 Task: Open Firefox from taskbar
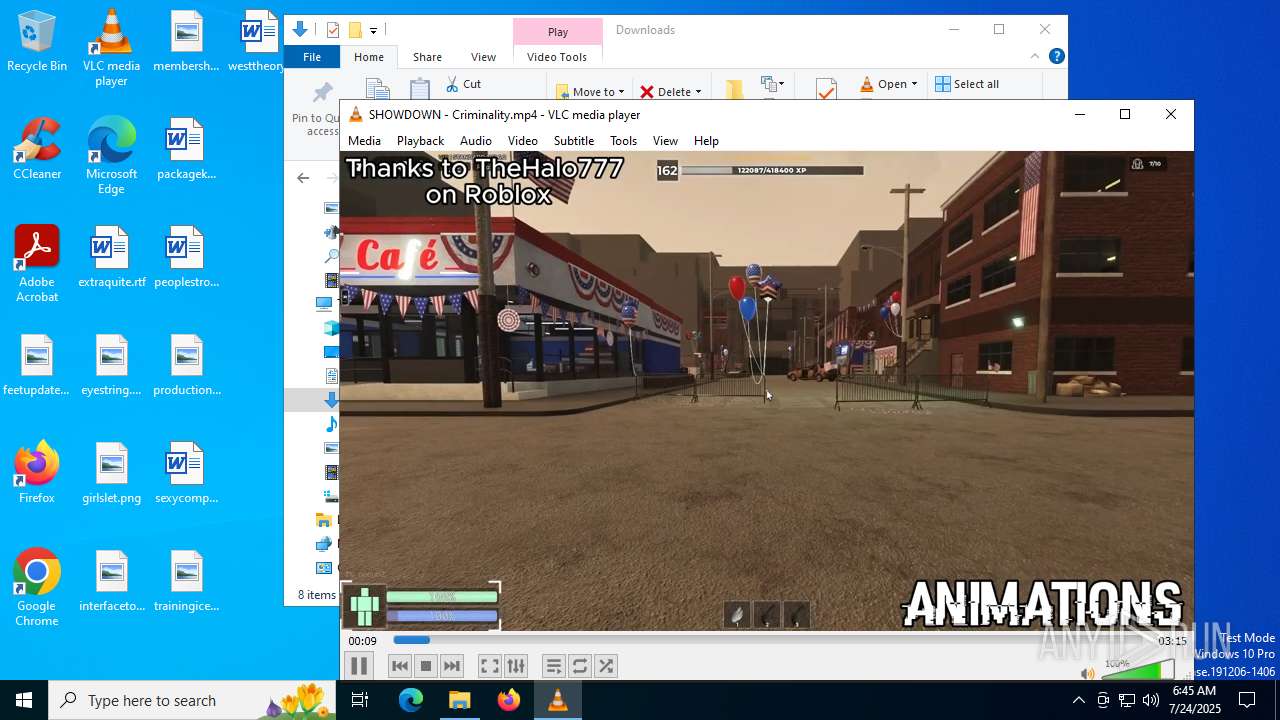[509, 700]
